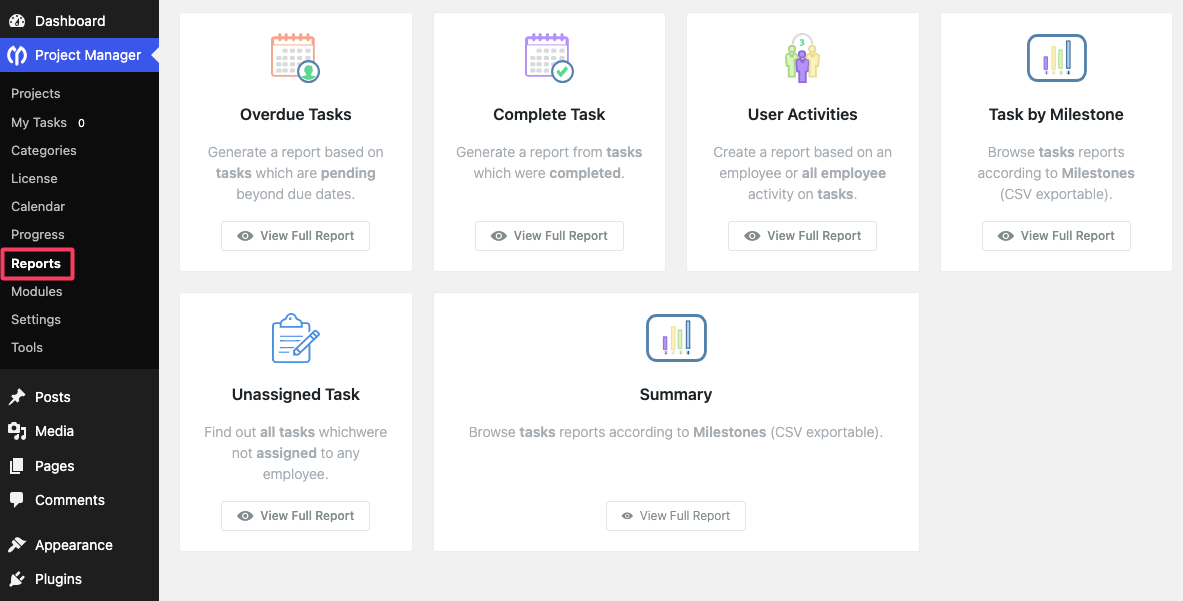Viewport: 1183px width, 601px height.
Task: Click the Summary card title
Action: click(676, 394)
